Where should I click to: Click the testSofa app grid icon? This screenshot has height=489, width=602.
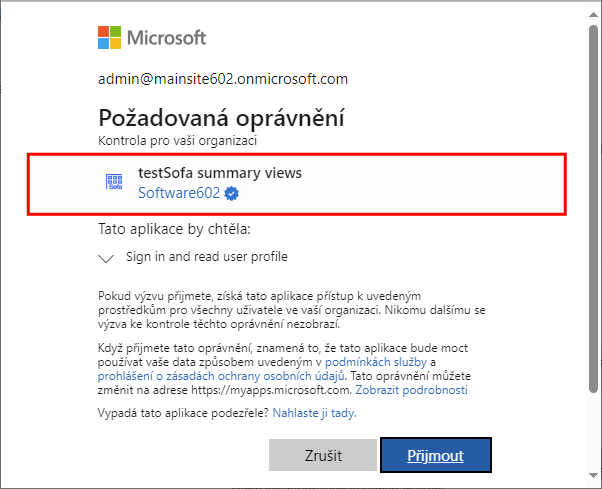click(x=114, y=182)
